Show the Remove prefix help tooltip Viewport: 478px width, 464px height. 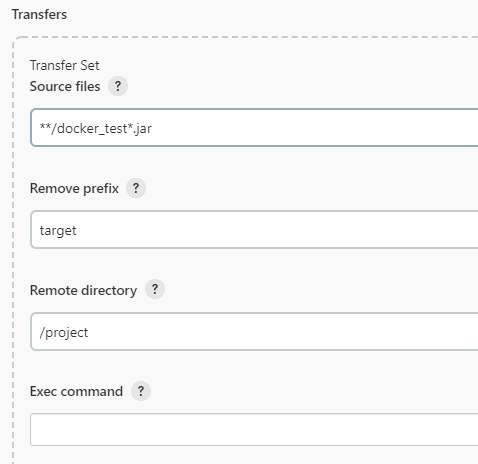pos(136,188)
